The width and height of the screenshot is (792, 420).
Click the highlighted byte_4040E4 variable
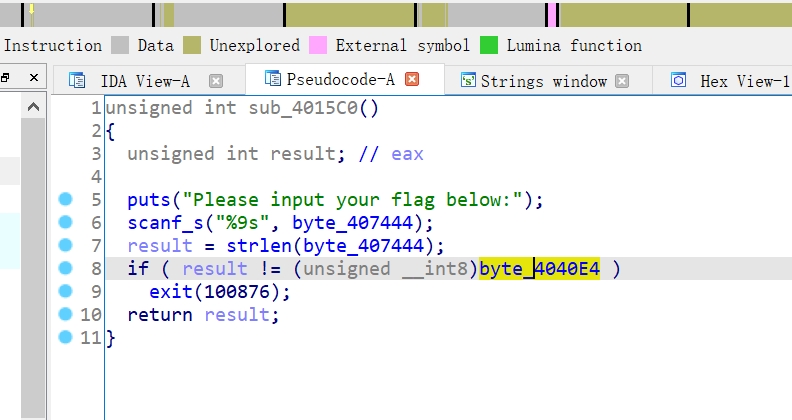pyautogui.click(x=539, y=268)
